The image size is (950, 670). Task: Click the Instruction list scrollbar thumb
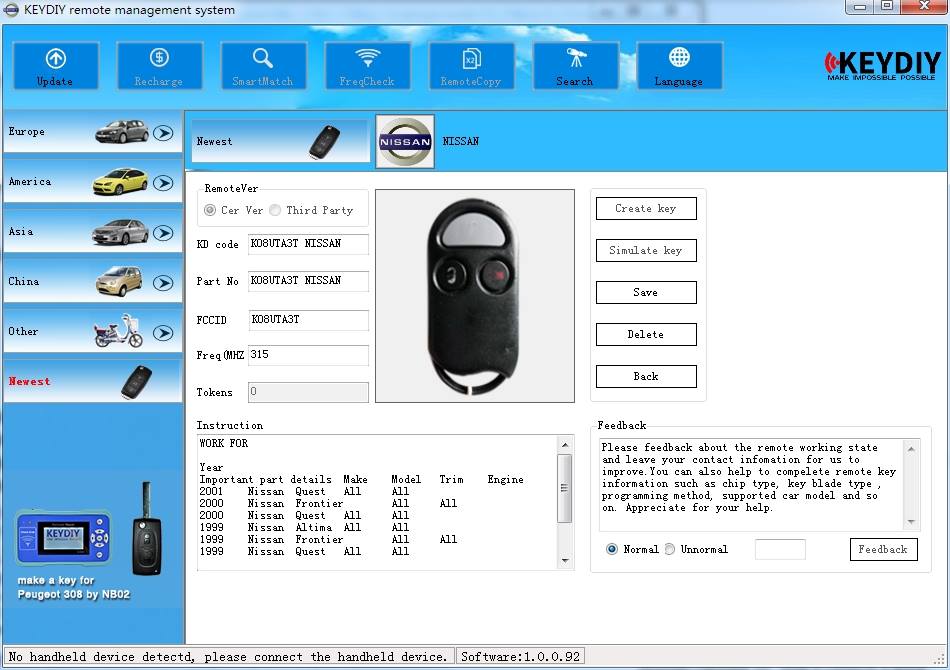click(x=565, y=488)
